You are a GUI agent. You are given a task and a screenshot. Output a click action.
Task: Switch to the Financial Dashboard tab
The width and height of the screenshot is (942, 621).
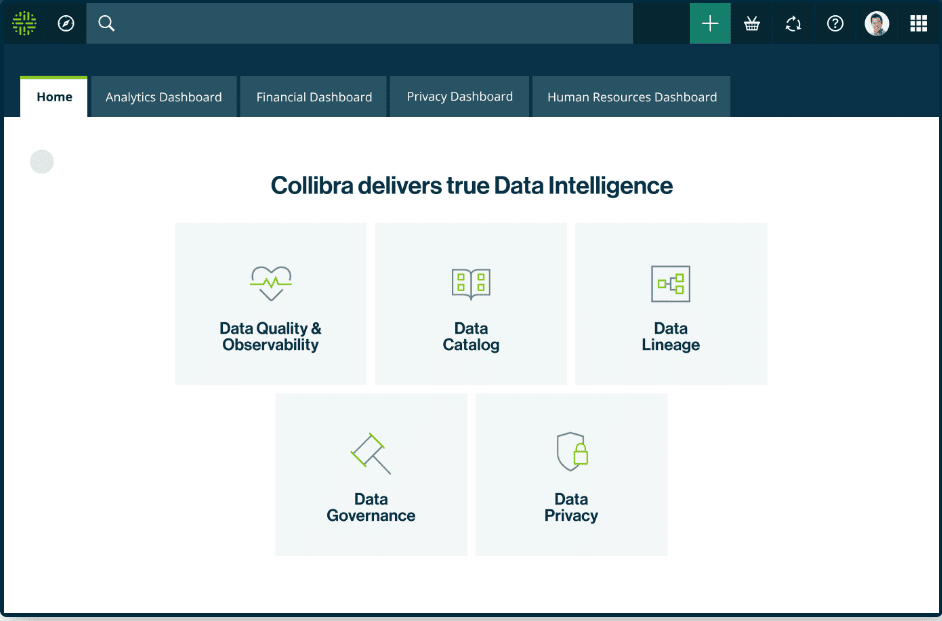tap(313, 97)
